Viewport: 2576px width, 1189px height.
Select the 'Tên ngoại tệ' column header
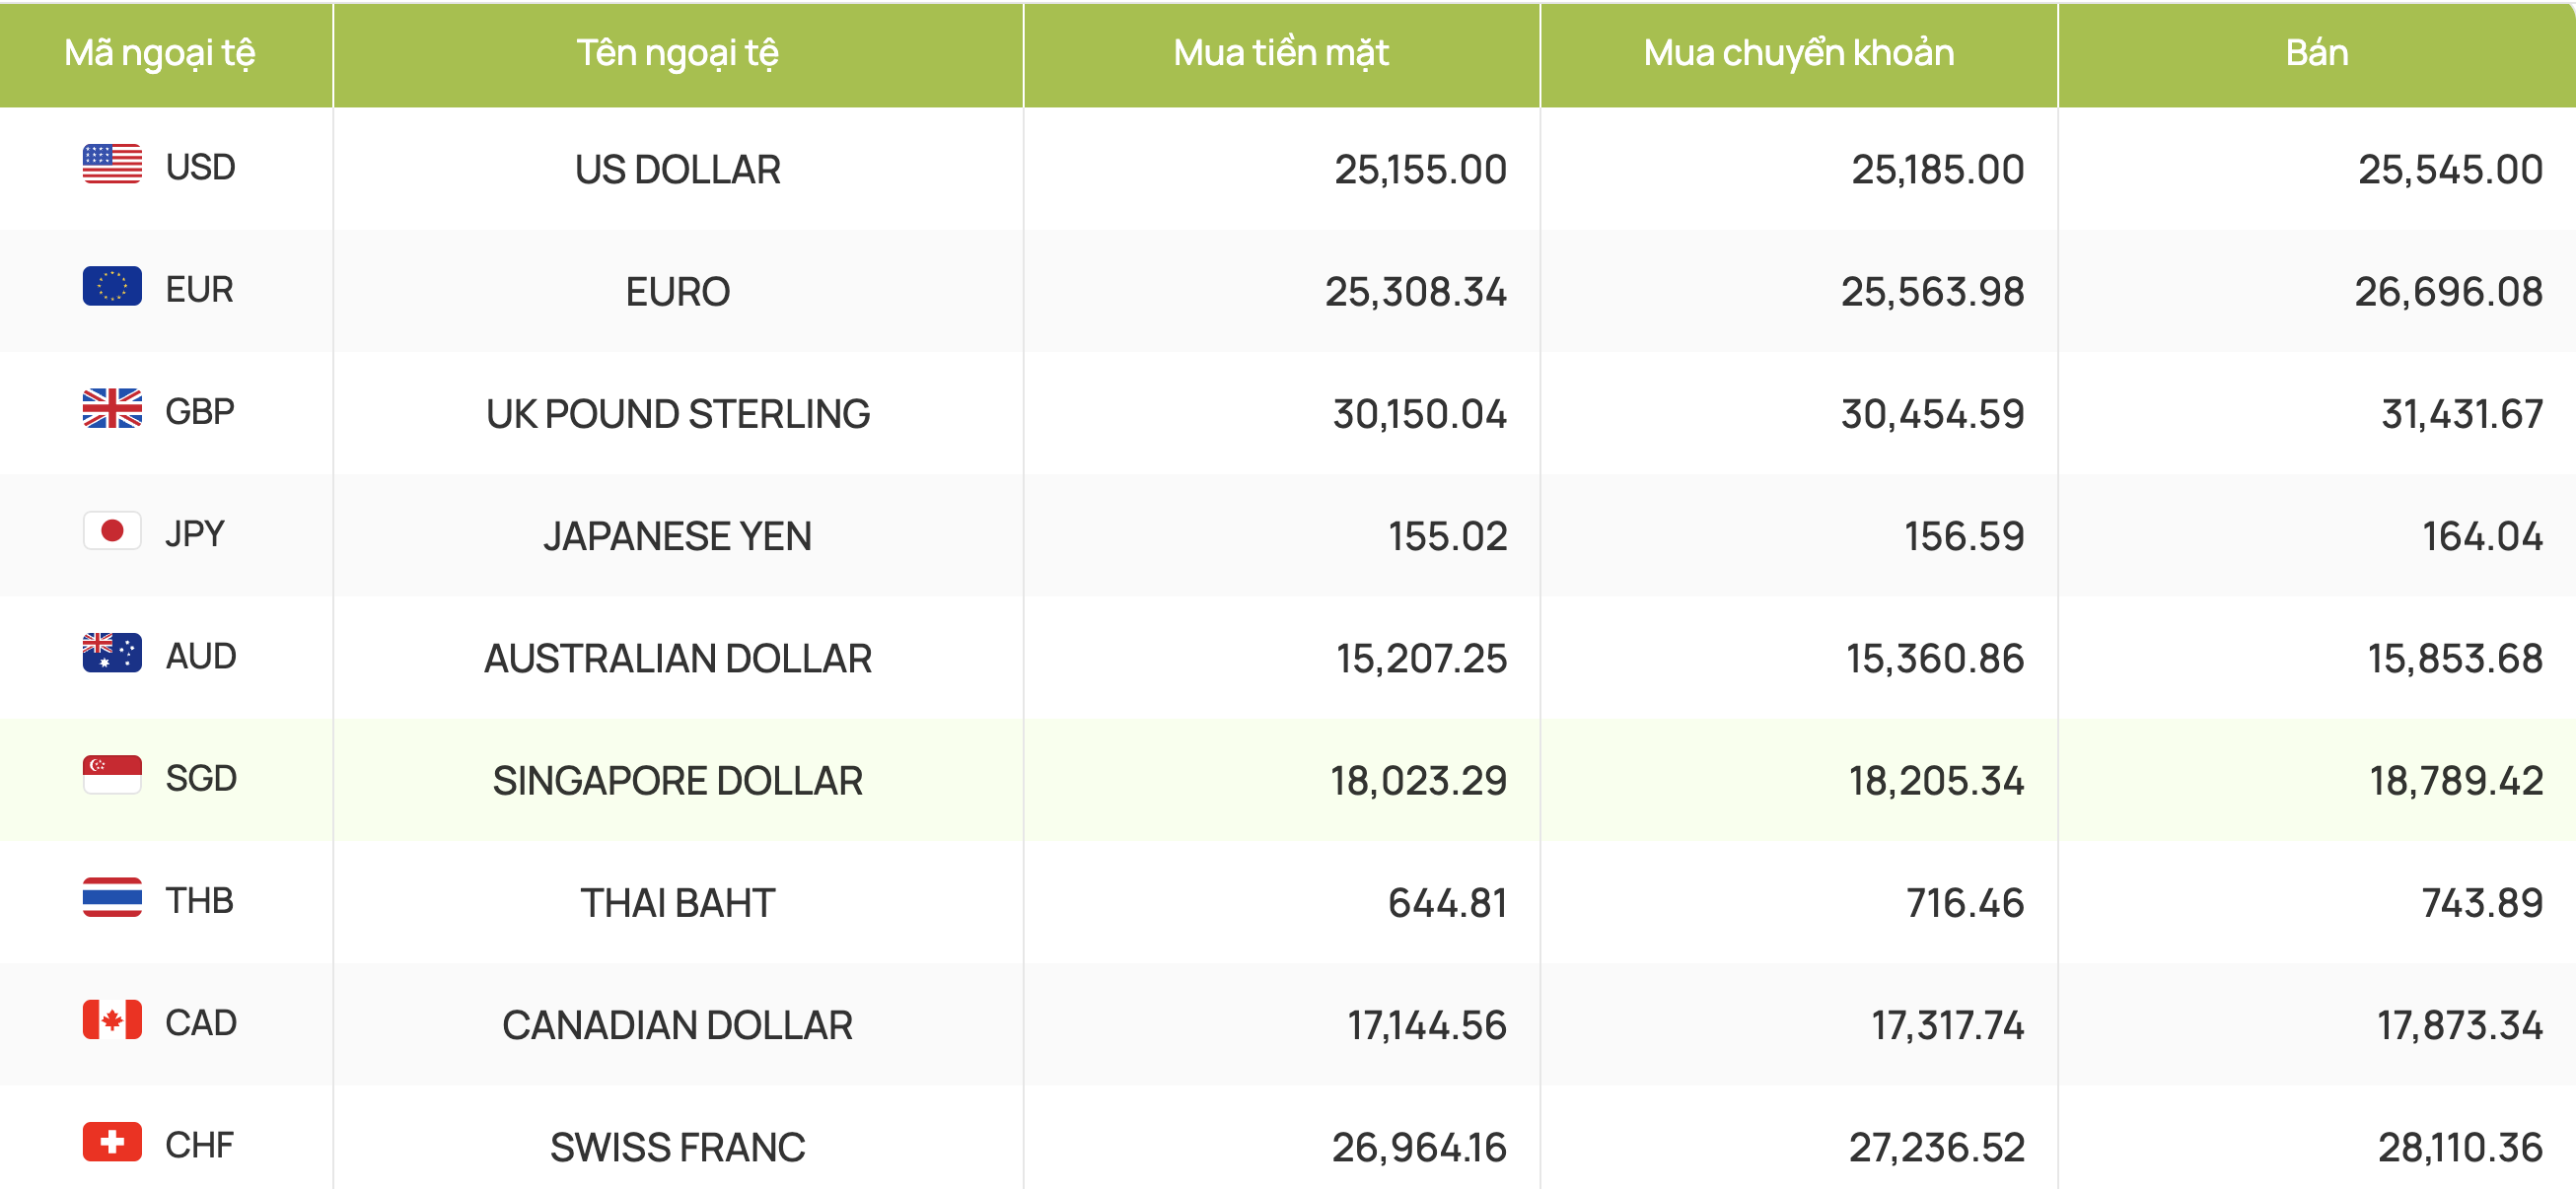[x=678, y=53]
